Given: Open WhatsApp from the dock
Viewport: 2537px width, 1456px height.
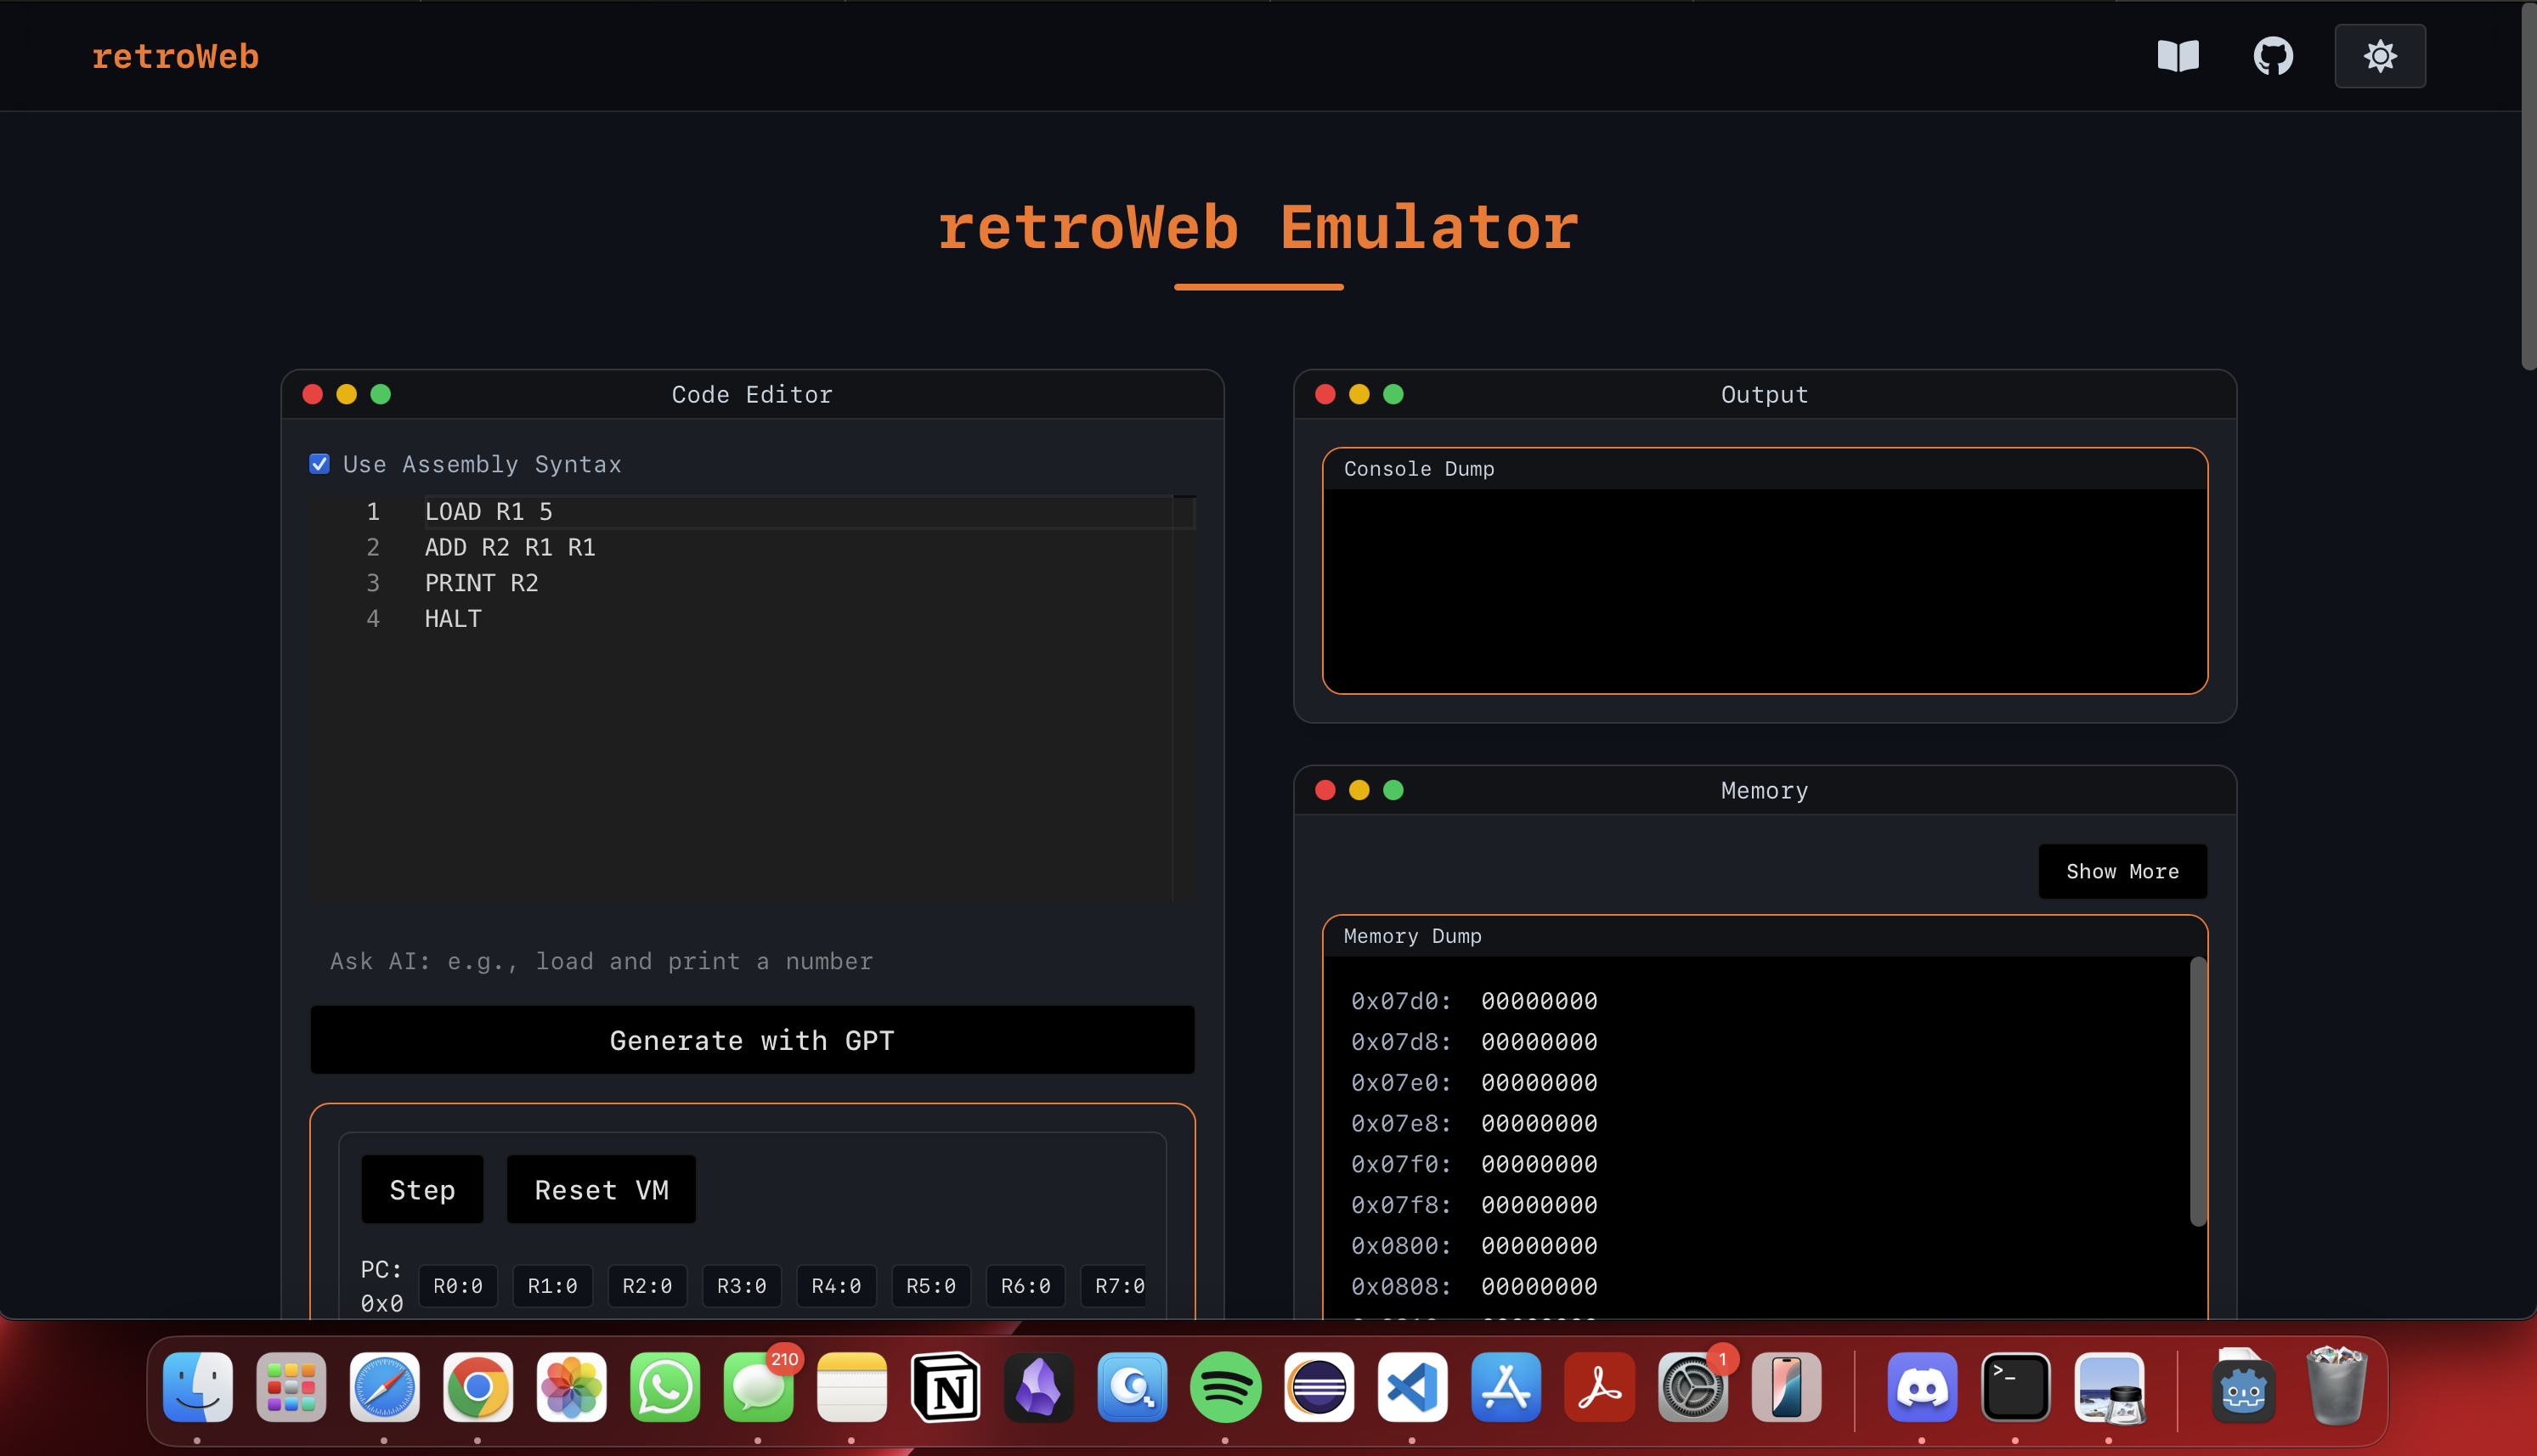Looking at the screenshot, I should pos(665,1387).
